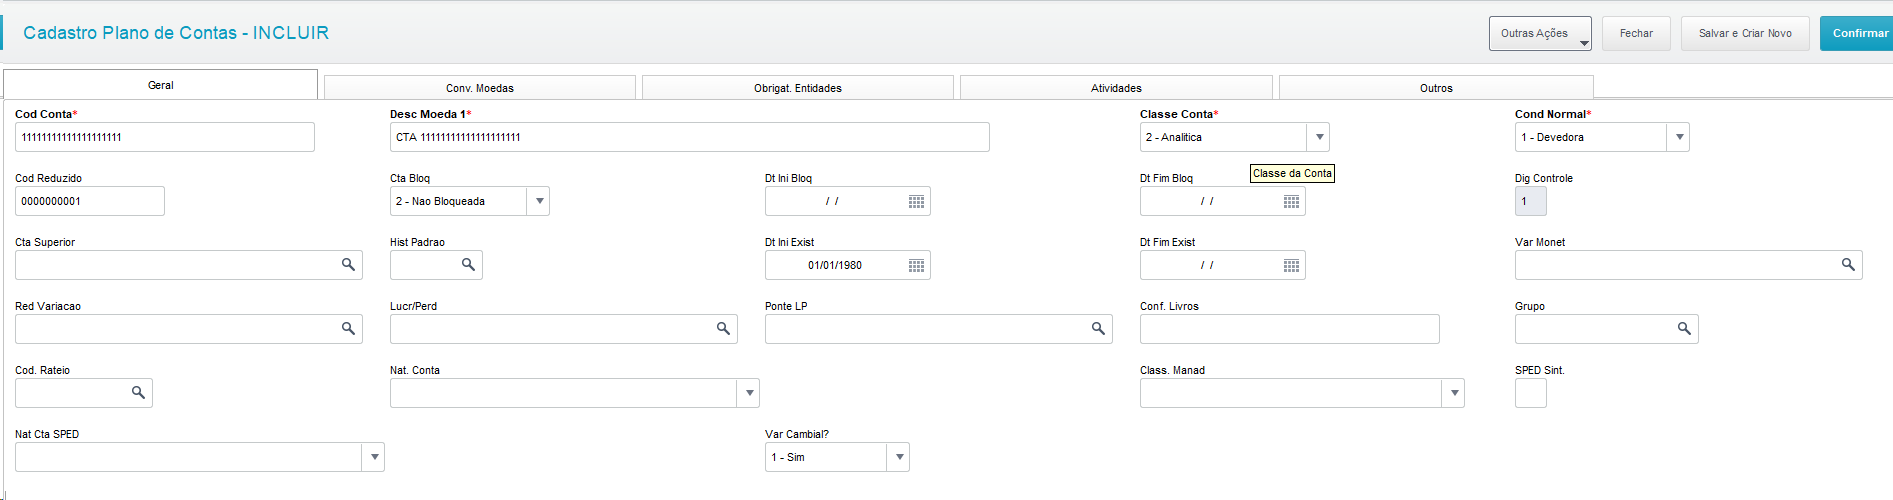Open calendar for Dt Fim Bloq
Viewport: 1893px width, 500px height.
coord(1291,202)
